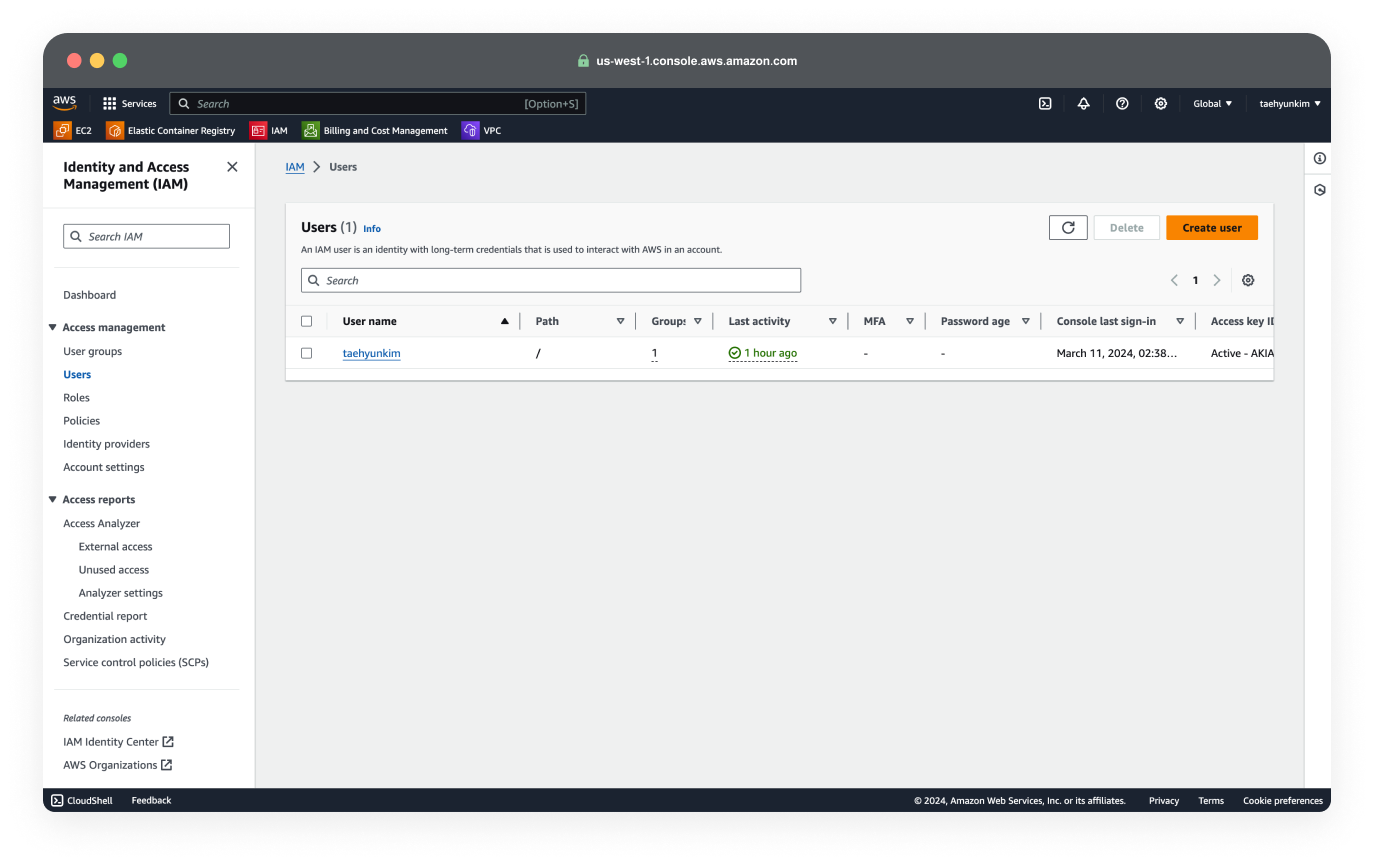Open the AWS help menu icon
Screen dimensions: 1374x865
tap(1122, 103)
